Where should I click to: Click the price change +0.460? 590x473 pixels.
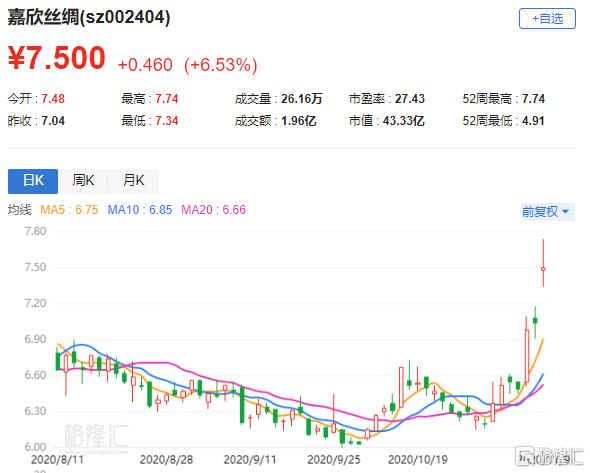tap(145, 65)
